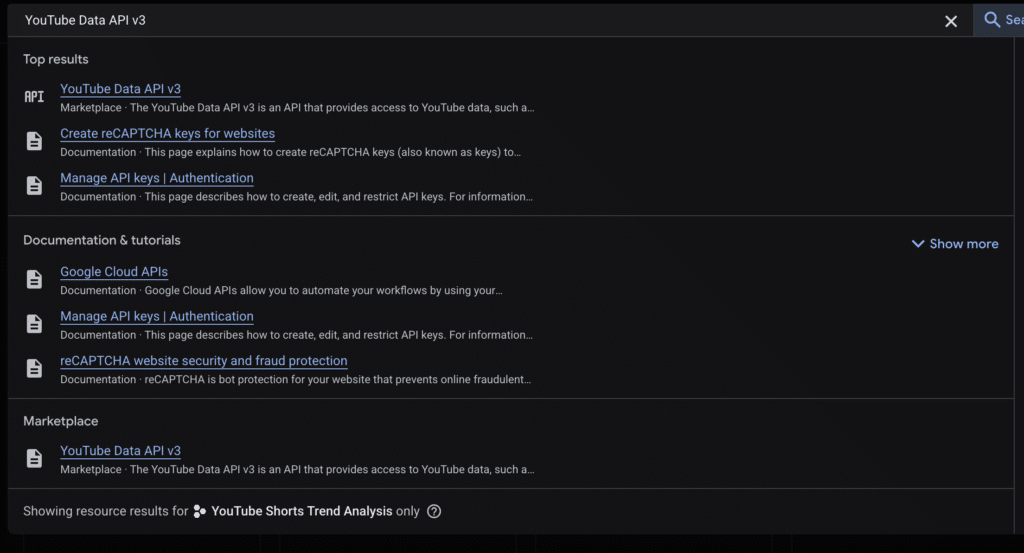Open YouTube Data API v3 under Top results
This screenshot has height=553, width=1024.
click(120, 89)
